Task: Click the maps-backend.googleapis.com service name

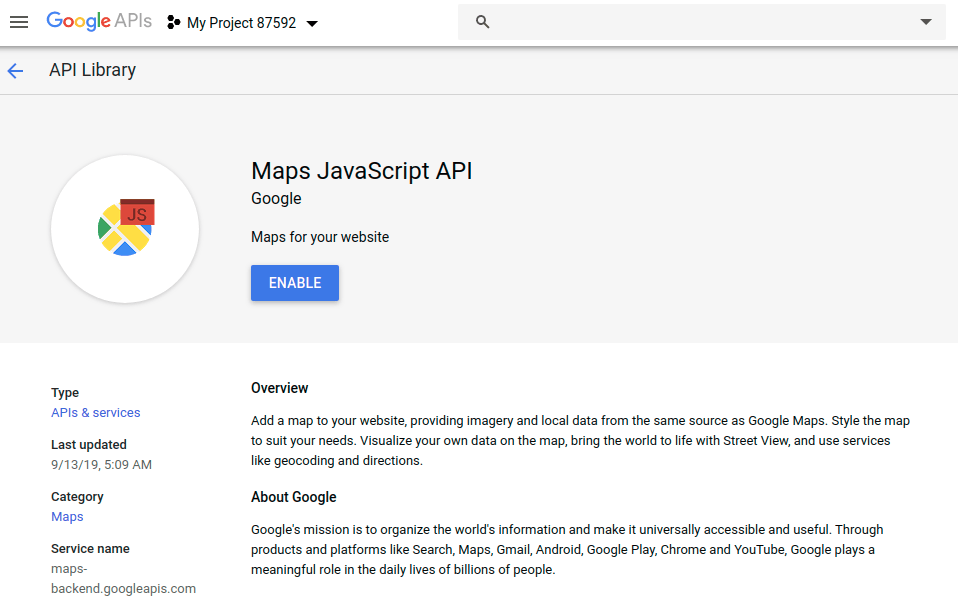Action: coord(123,579)
